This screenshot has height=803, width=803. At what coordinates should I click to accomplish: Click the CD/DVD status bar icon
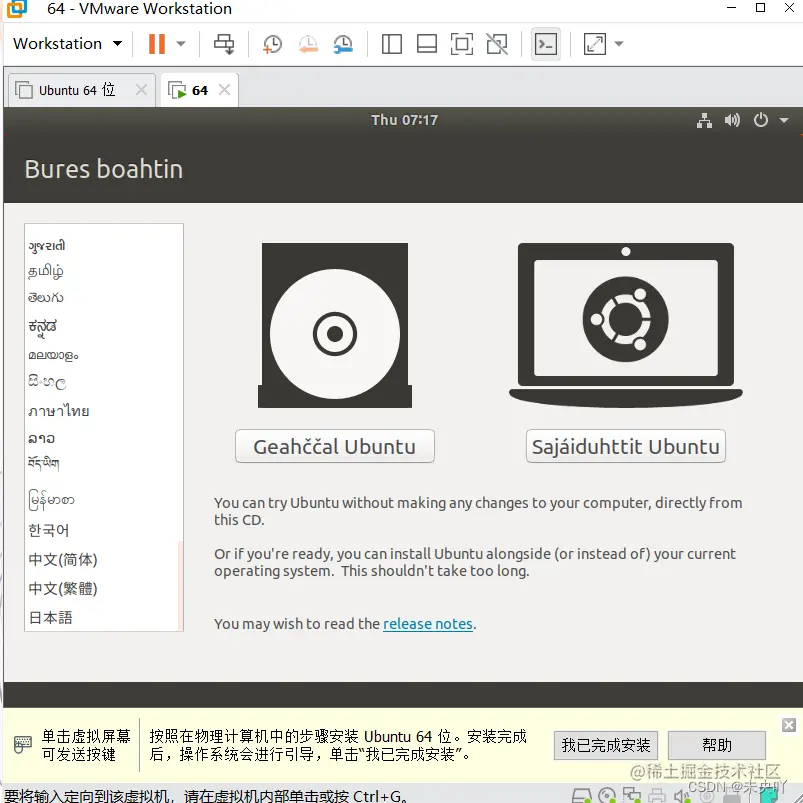[x=607, y=795]
